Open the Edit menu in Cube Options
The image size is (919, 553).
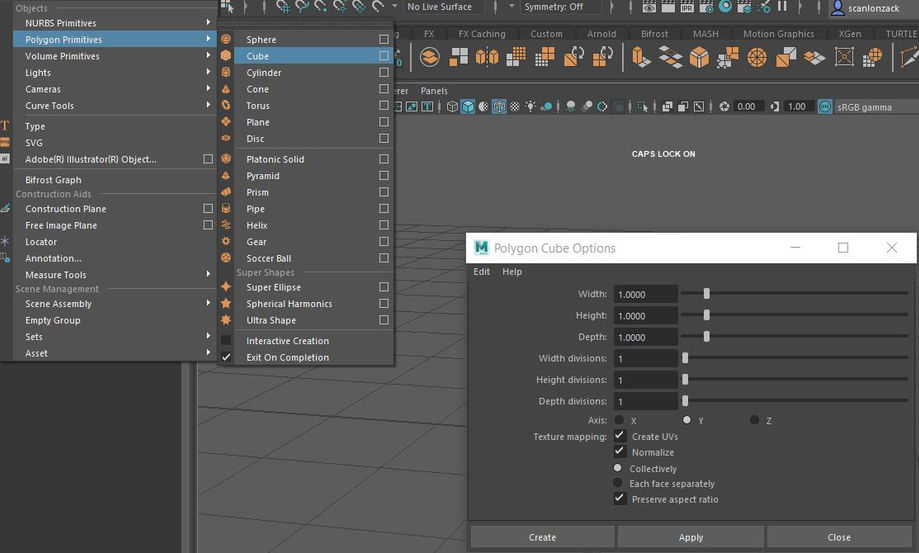coord(482,272)
